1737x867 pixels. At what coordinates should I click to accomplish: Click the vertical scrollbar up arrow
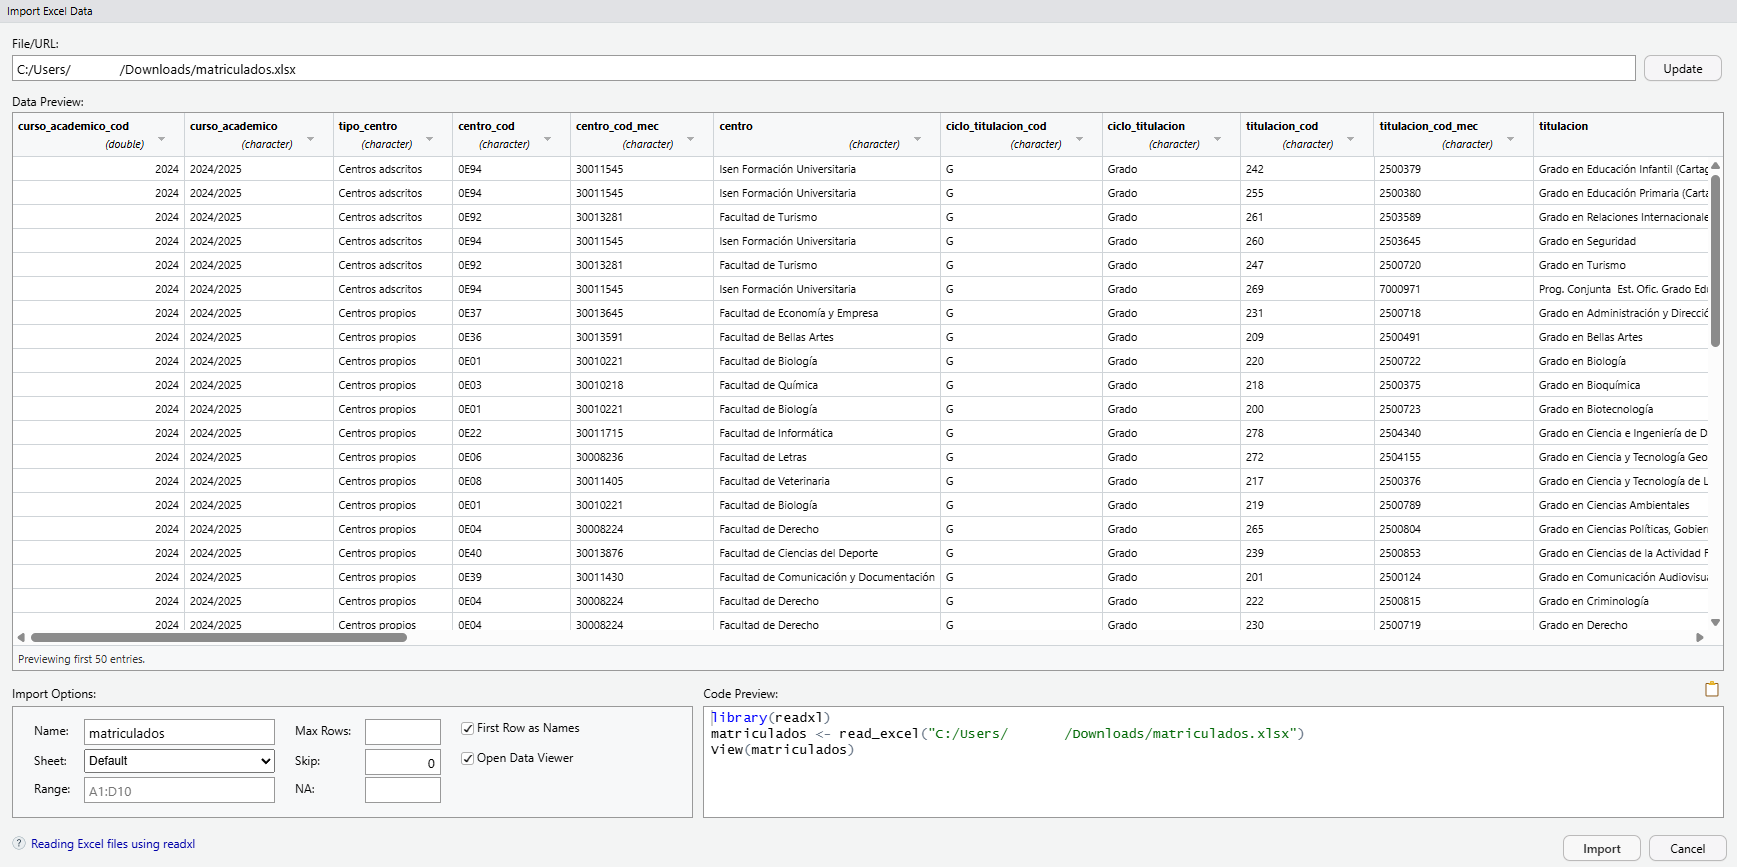1715,166
